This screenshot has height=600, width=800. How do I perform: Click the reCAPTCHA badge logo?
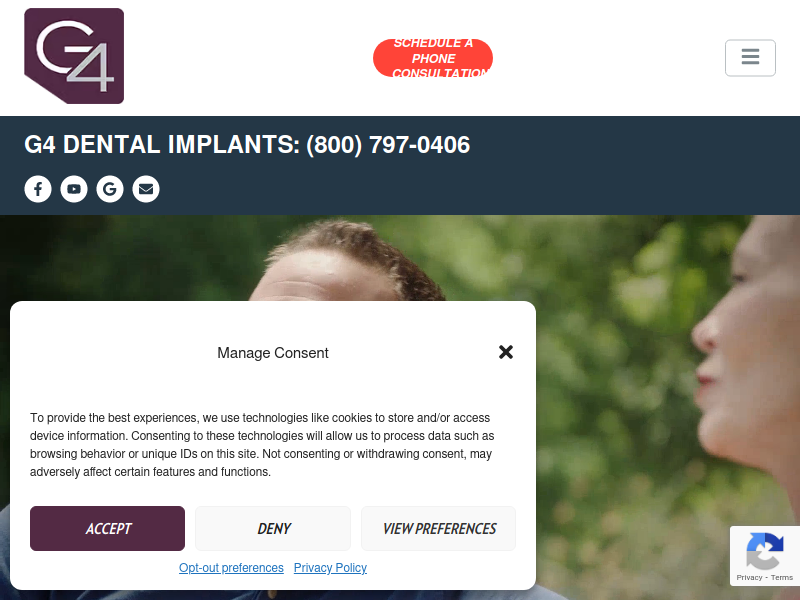click(x=764, y=551)
